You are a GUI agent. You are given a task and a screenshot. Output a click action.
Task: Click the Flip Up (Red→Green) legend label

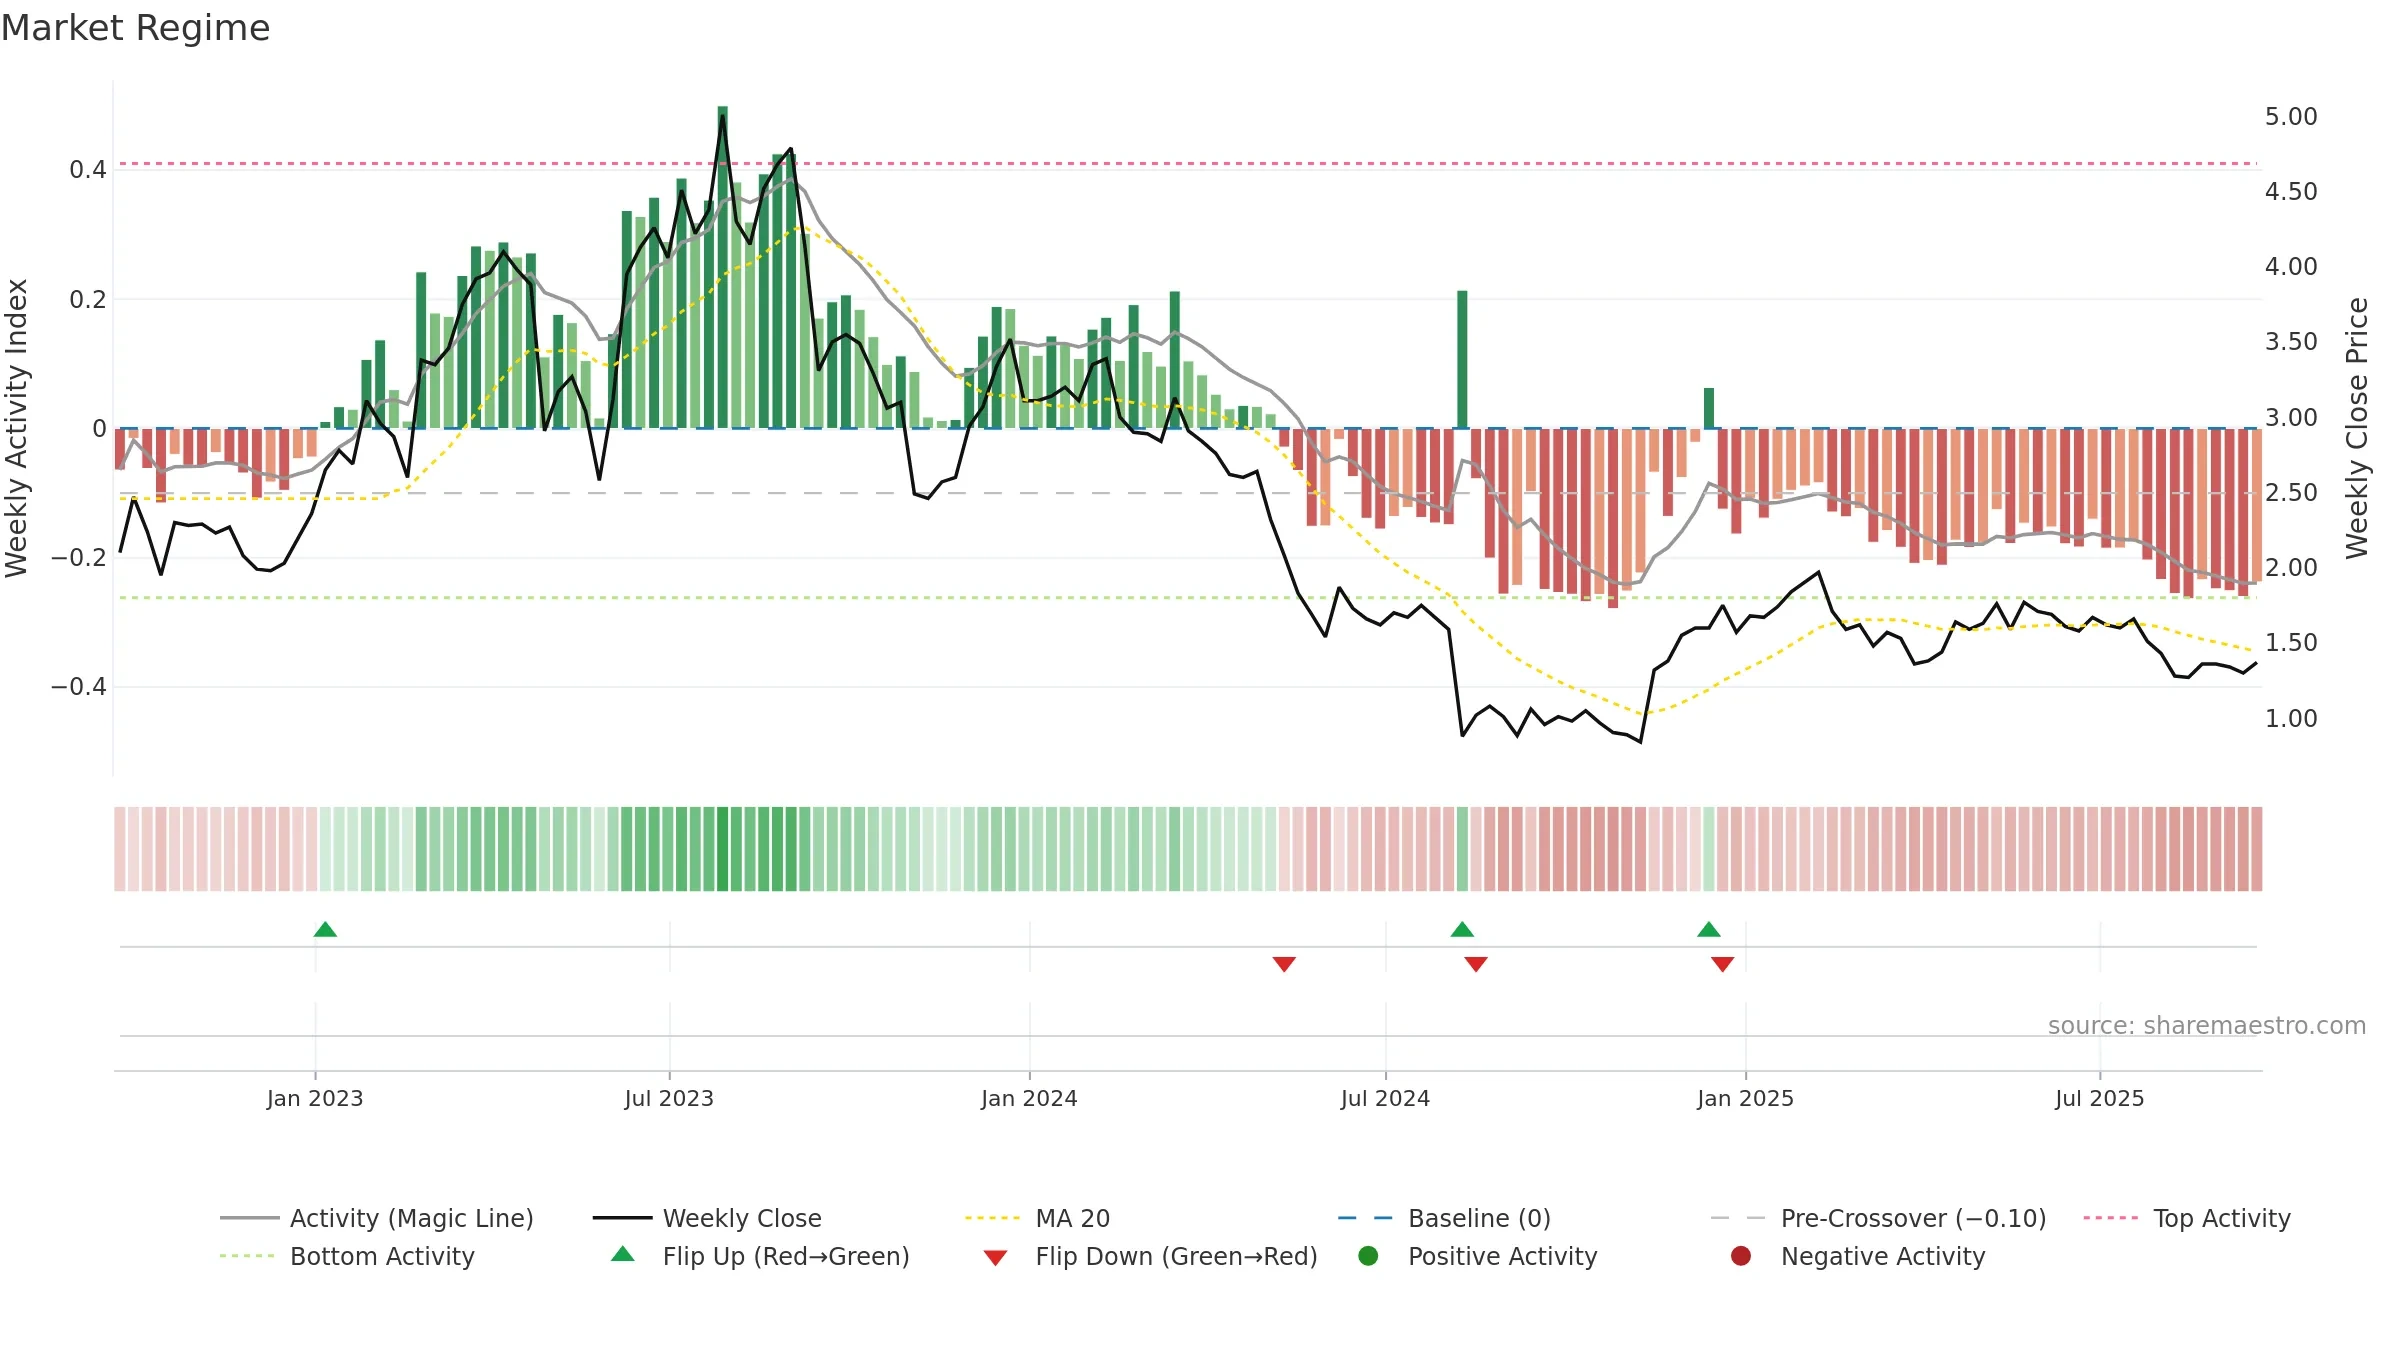point(786,1256)
